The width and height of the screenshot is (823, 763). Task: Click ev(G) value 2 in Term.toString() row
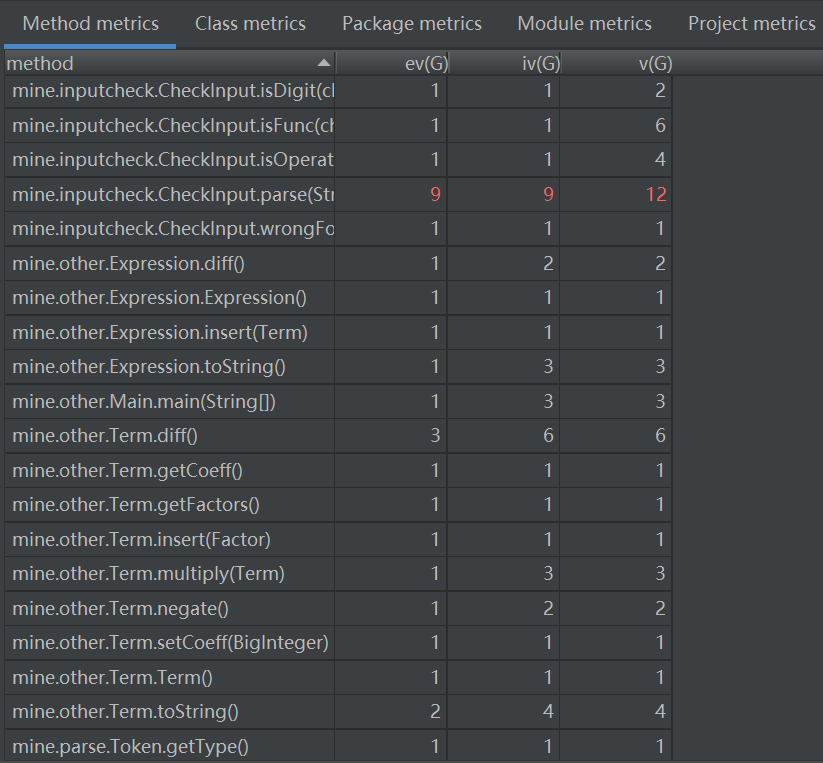coord(435,712)
